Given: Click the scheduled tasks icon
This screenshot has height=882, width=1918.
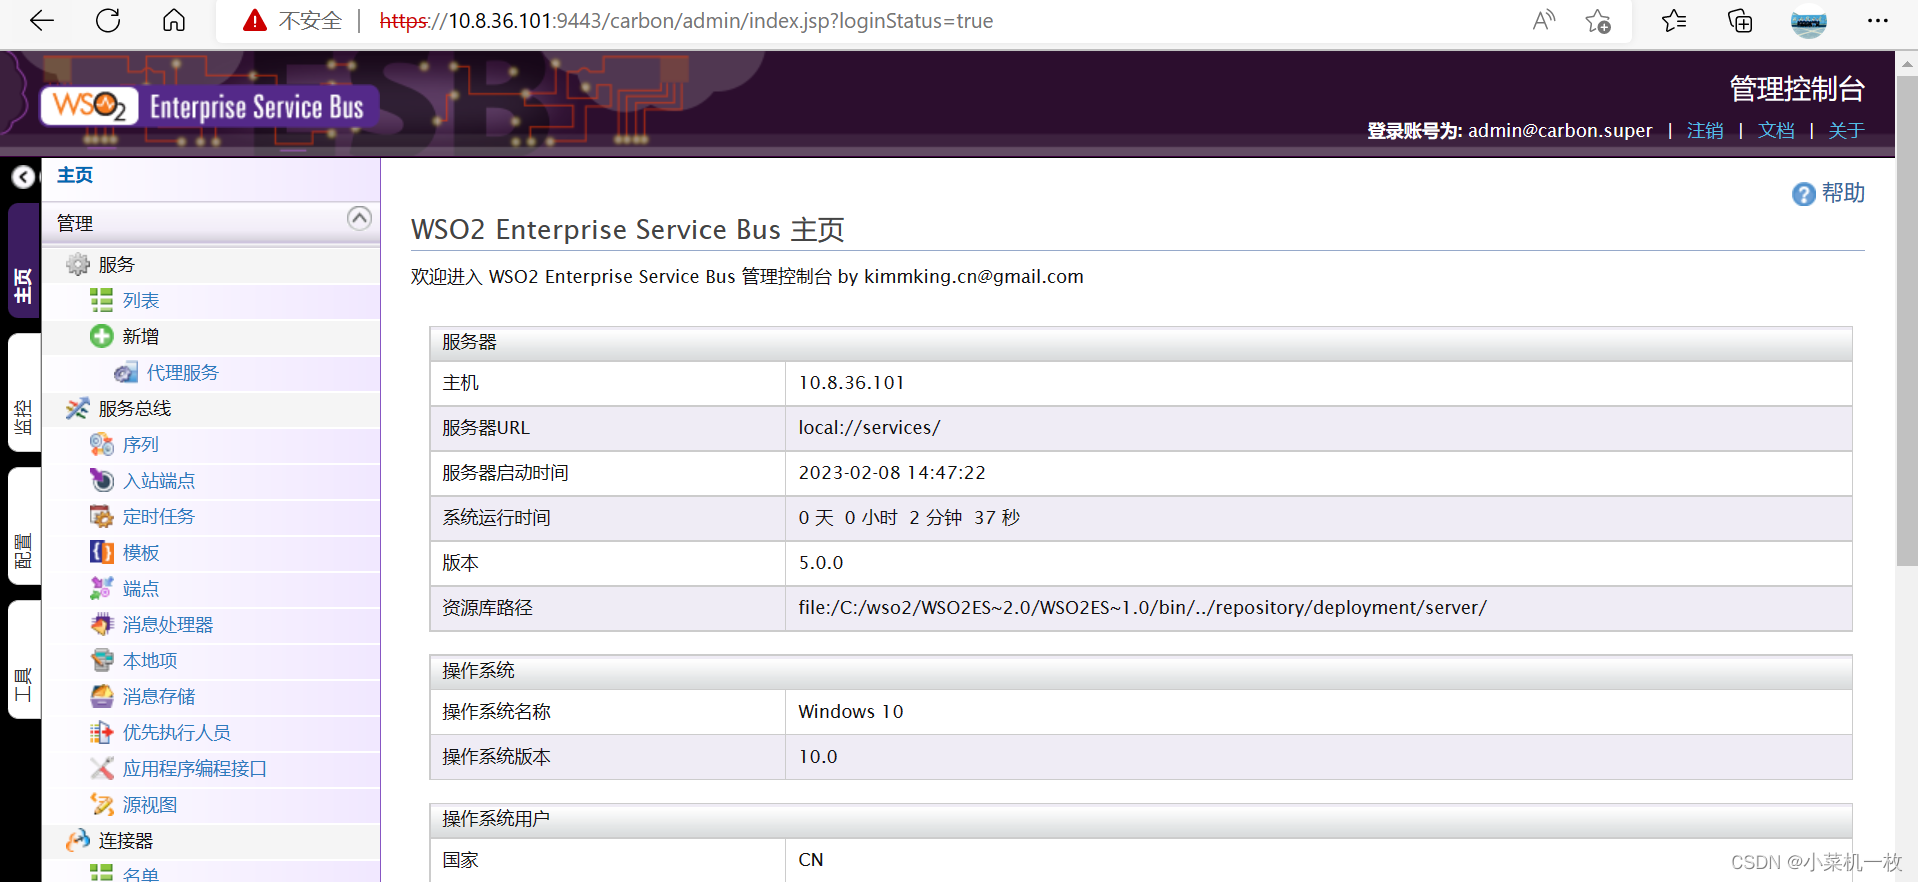Looking at the screenshot, I should click(101, 517).
